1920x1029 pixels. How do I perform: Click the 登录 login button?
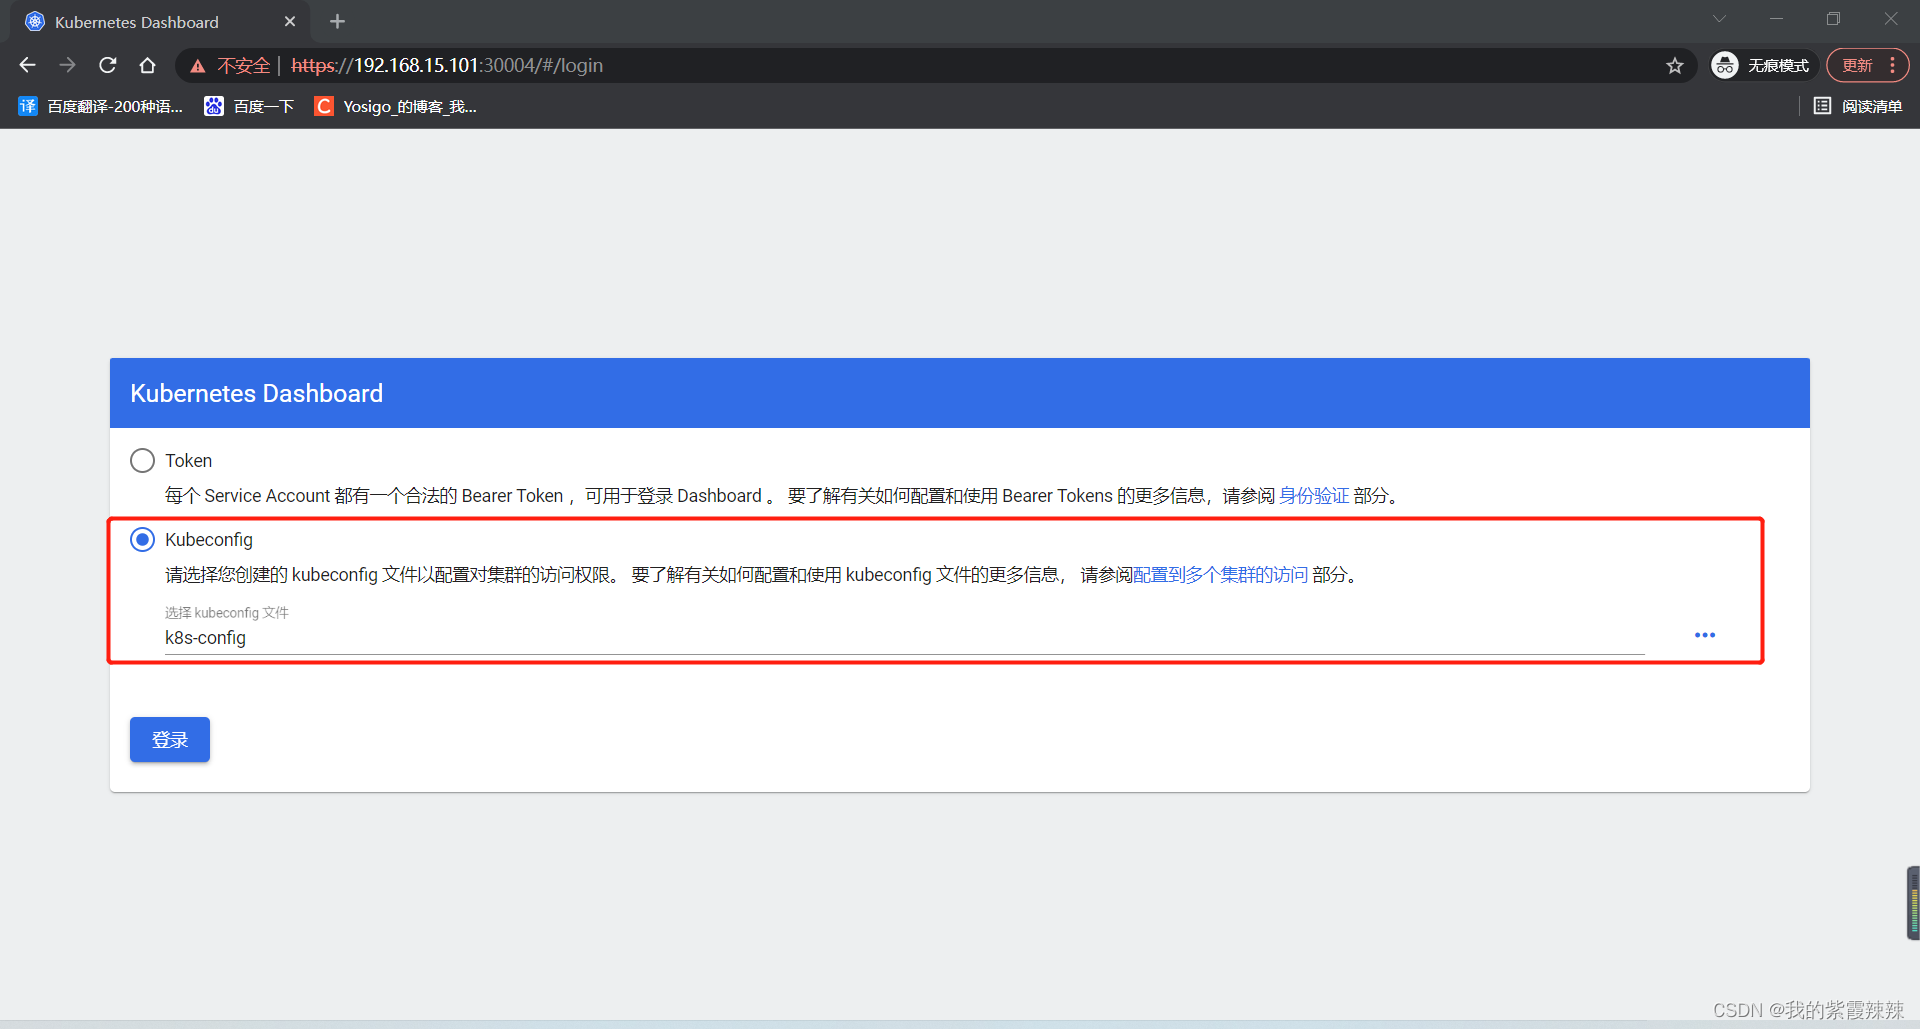pos(170,740)
